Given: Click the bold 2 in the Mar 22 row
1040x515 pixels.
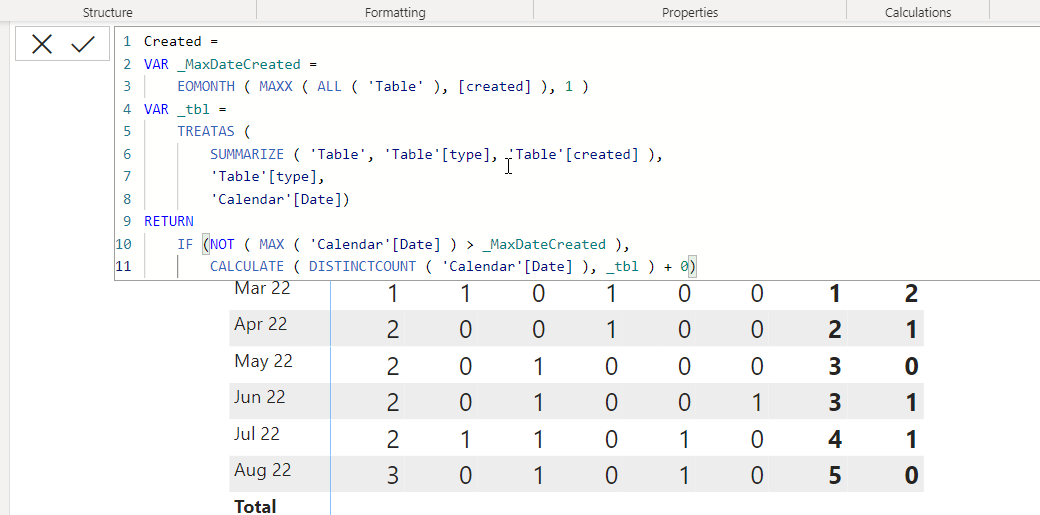Looking at the screenshot, I should (911, 293).
